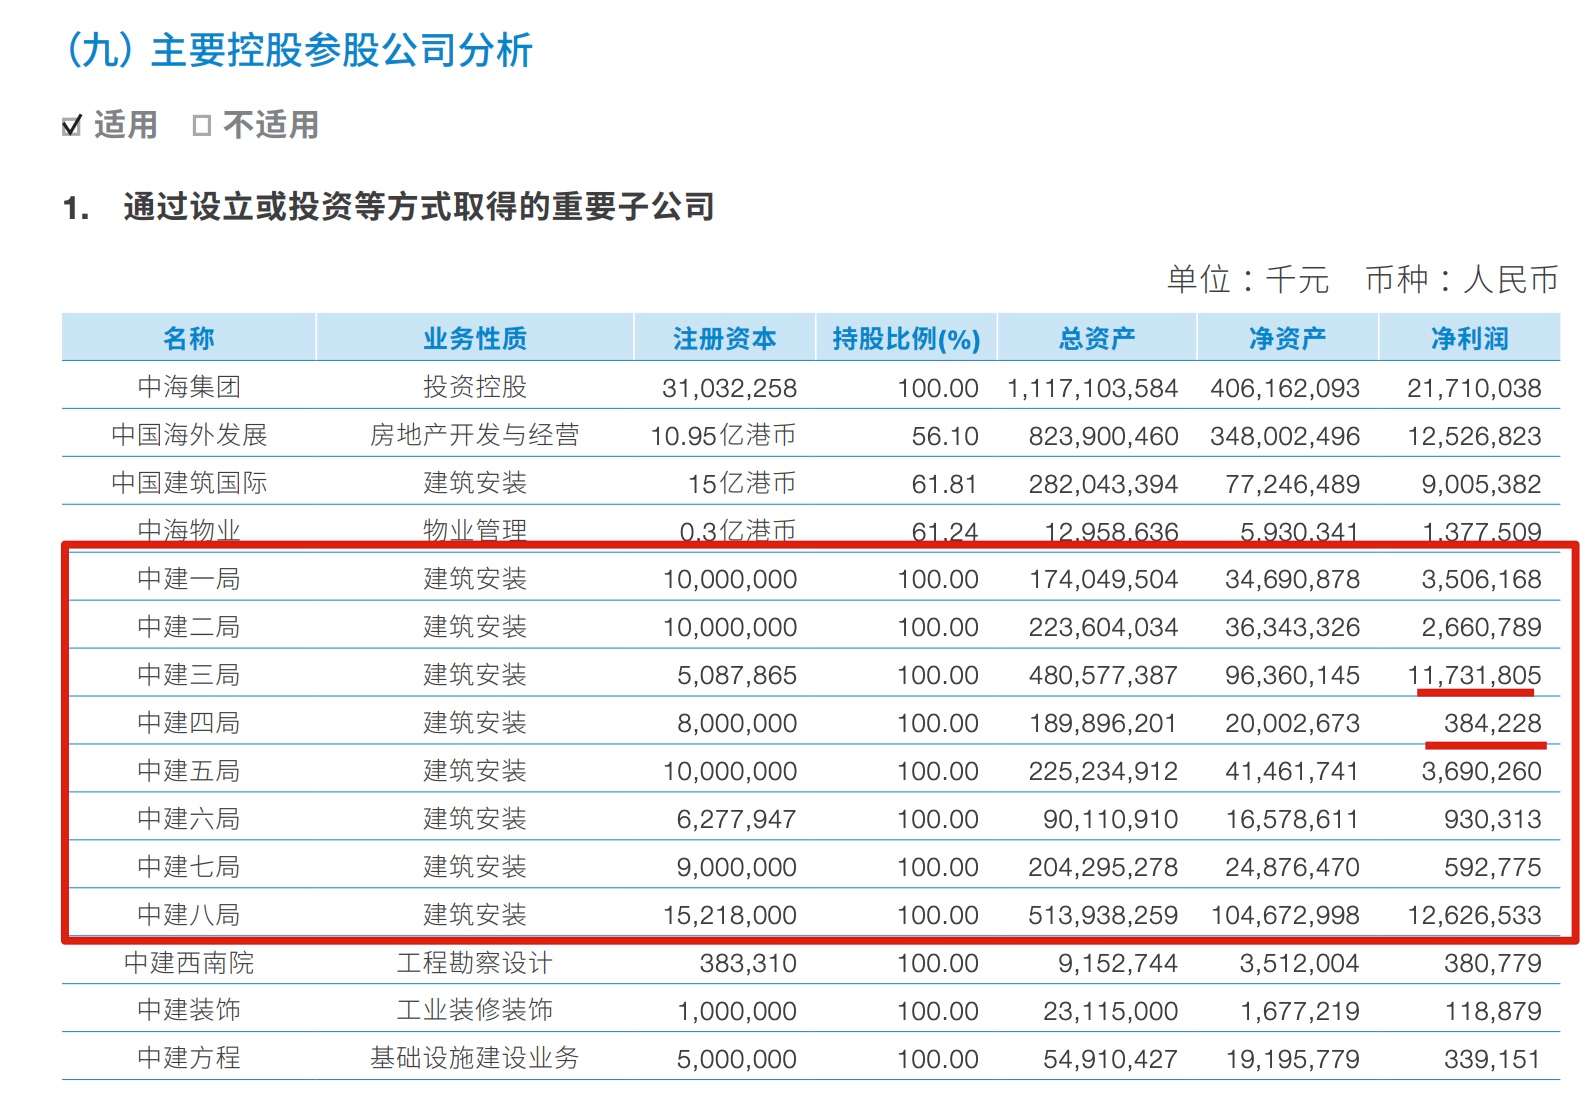
Task: Click the shareholding value 61.81
Action: tap(945, 484)
